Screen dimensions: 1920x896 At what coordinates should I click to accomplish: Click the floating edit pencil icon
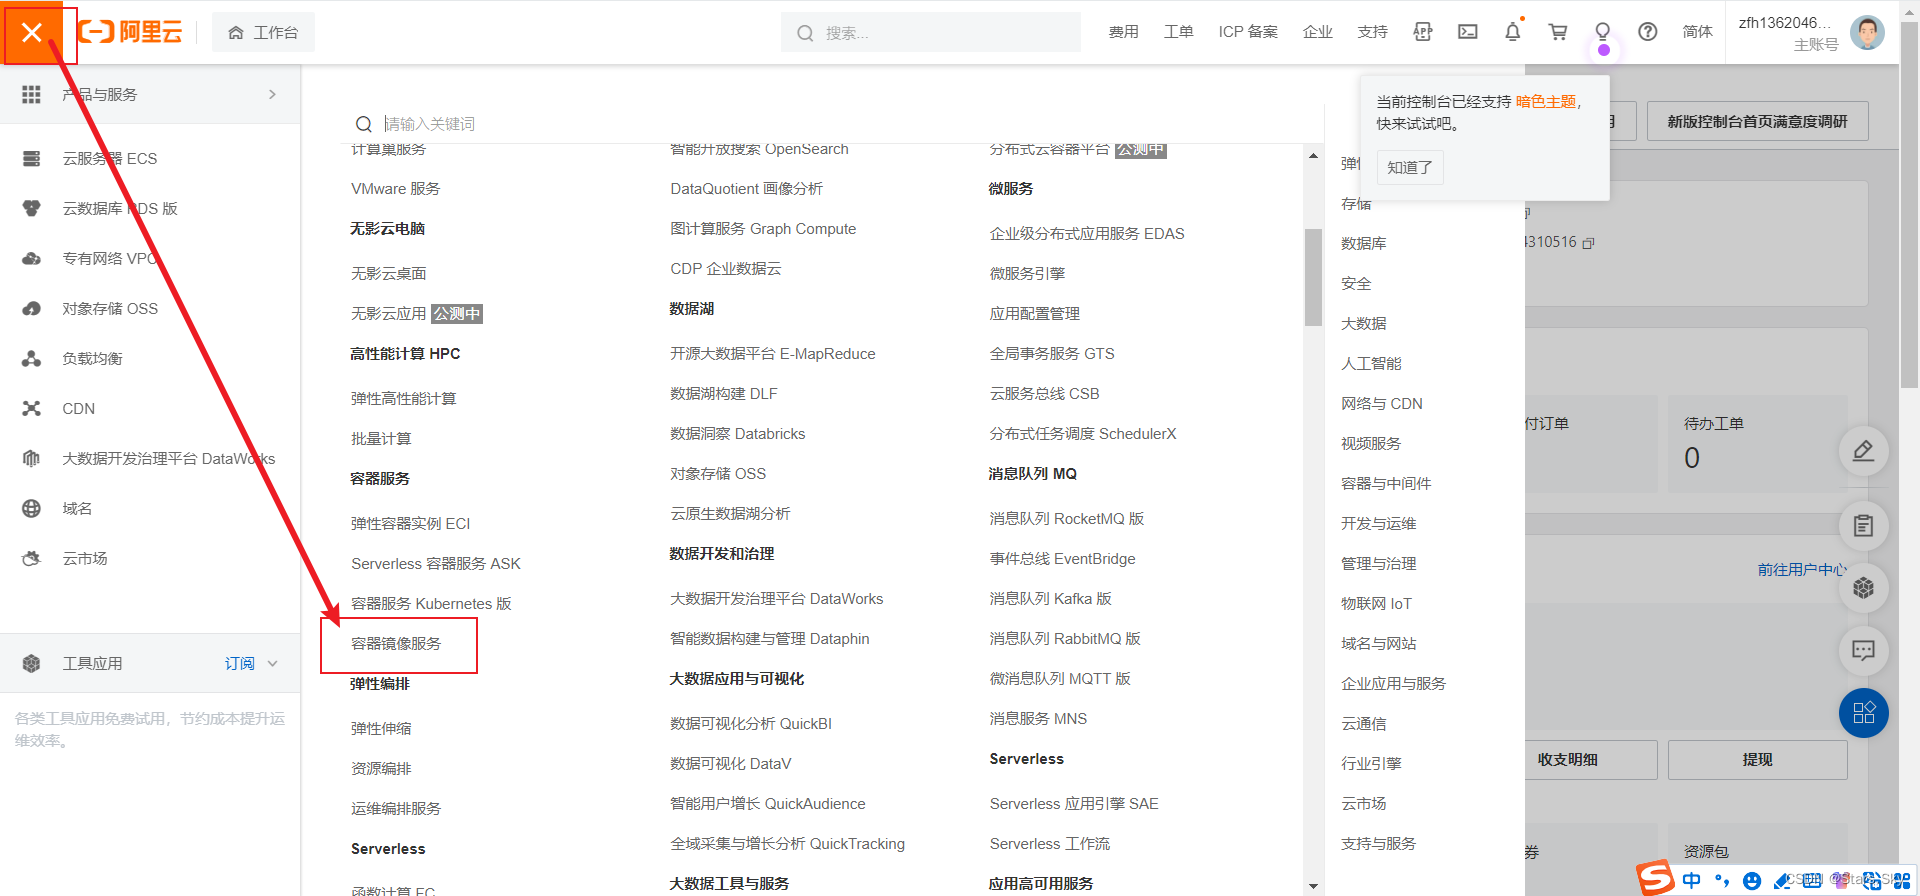coord(1863,451)
